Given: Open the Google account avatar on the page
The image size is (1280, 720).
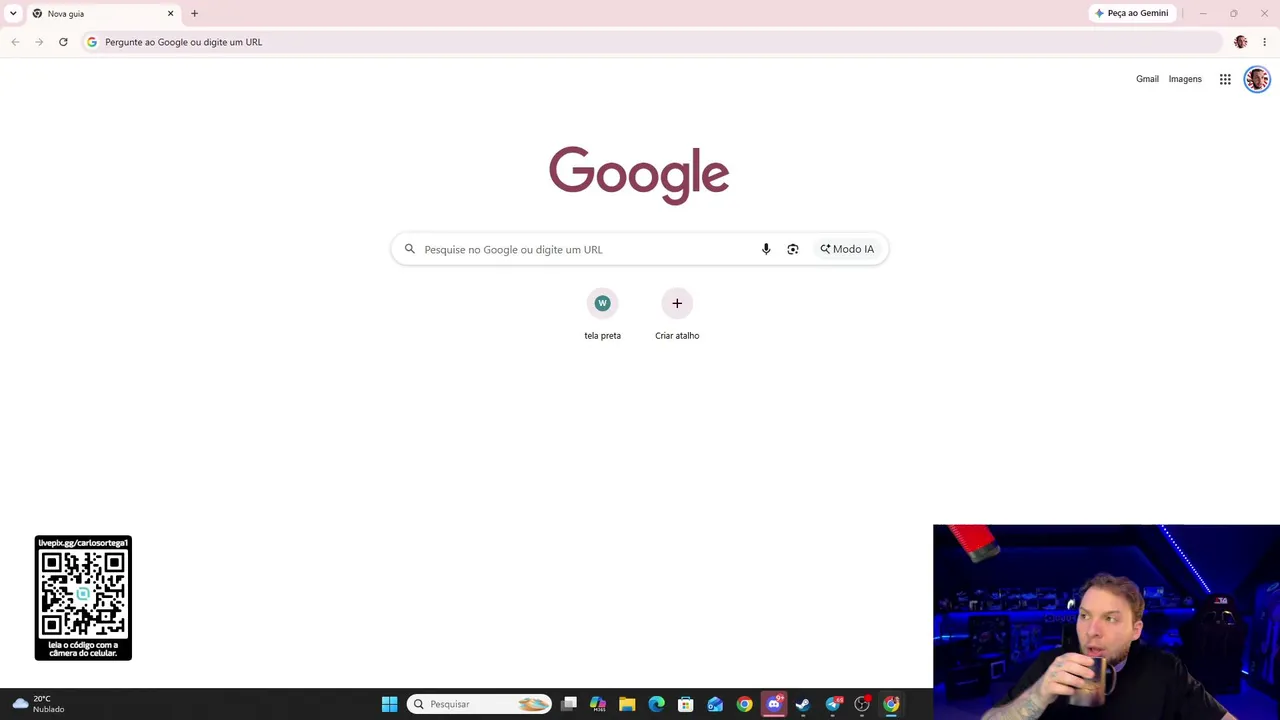Looking at the screenshot, I should (1257, 79).
